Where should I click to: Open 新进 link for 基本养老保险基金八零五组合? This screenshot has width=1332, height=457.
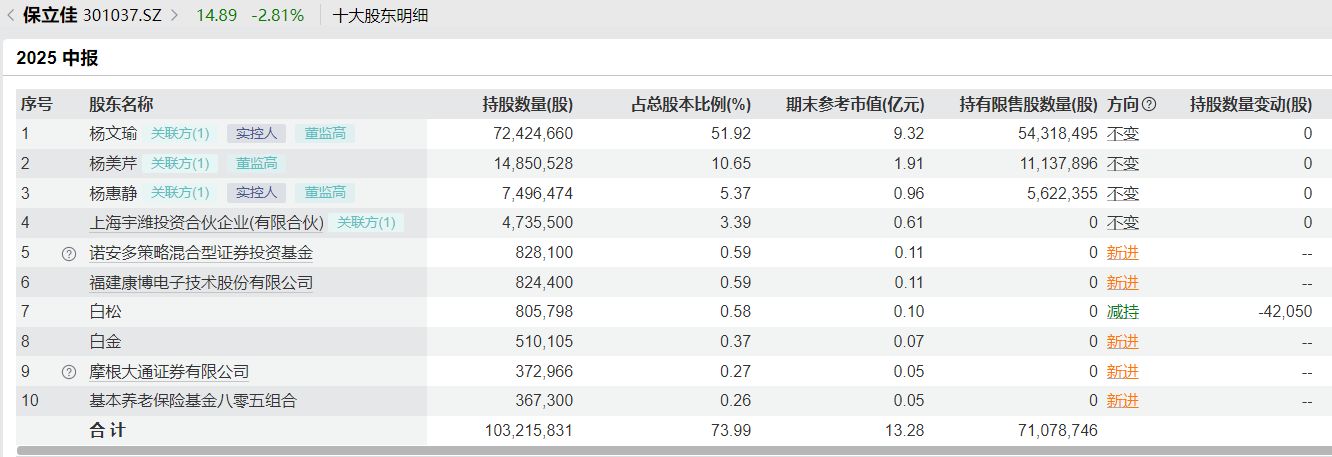click(1122, 401)
